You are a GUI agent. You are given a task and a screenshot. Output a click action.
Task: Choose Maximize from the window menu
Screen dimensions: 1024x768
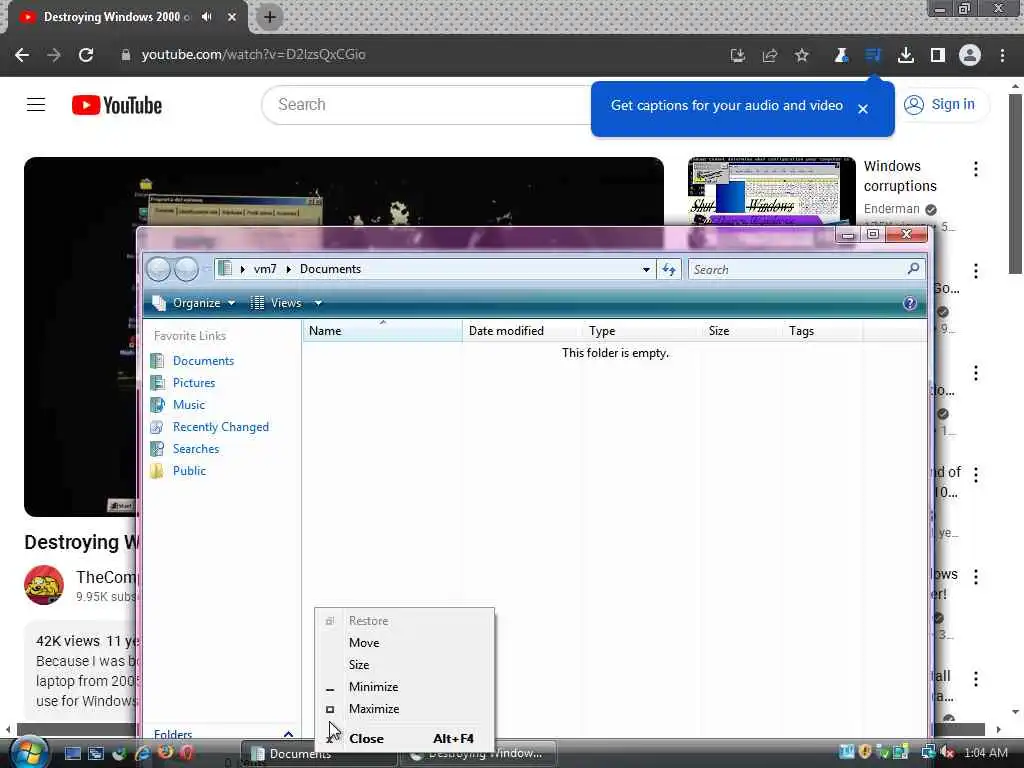pyautogui.click(x=404, y=709)
